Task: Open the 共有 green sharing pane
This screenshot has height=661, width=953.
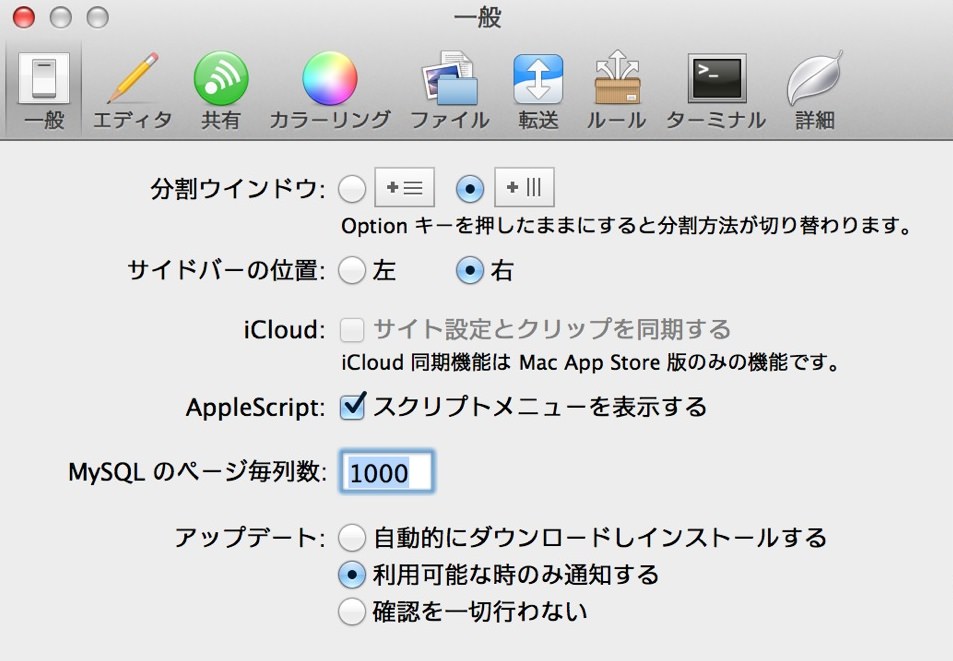Action: click(221, 90)
